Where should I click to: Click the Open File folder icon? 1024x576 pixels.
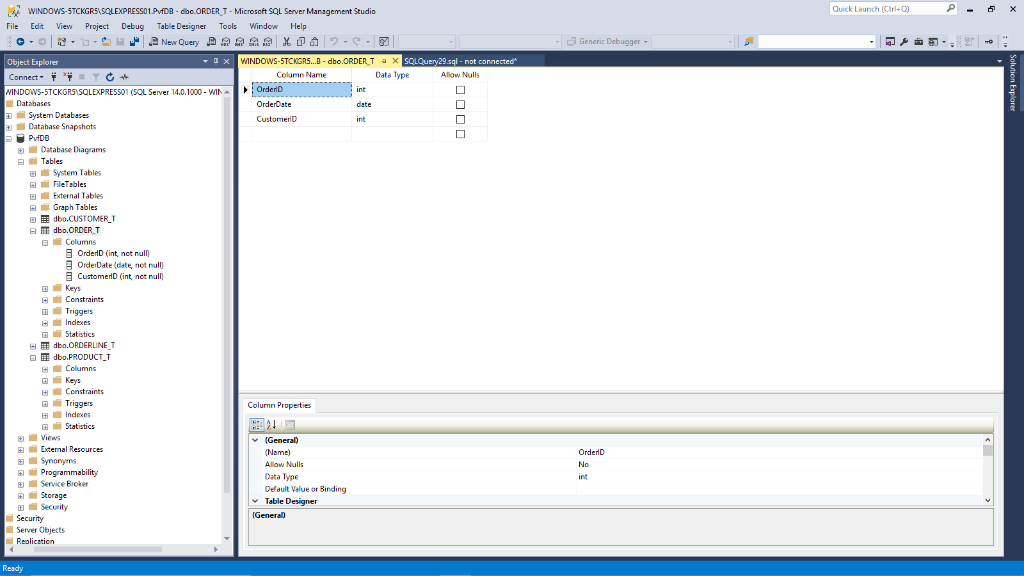pos(106,42)
